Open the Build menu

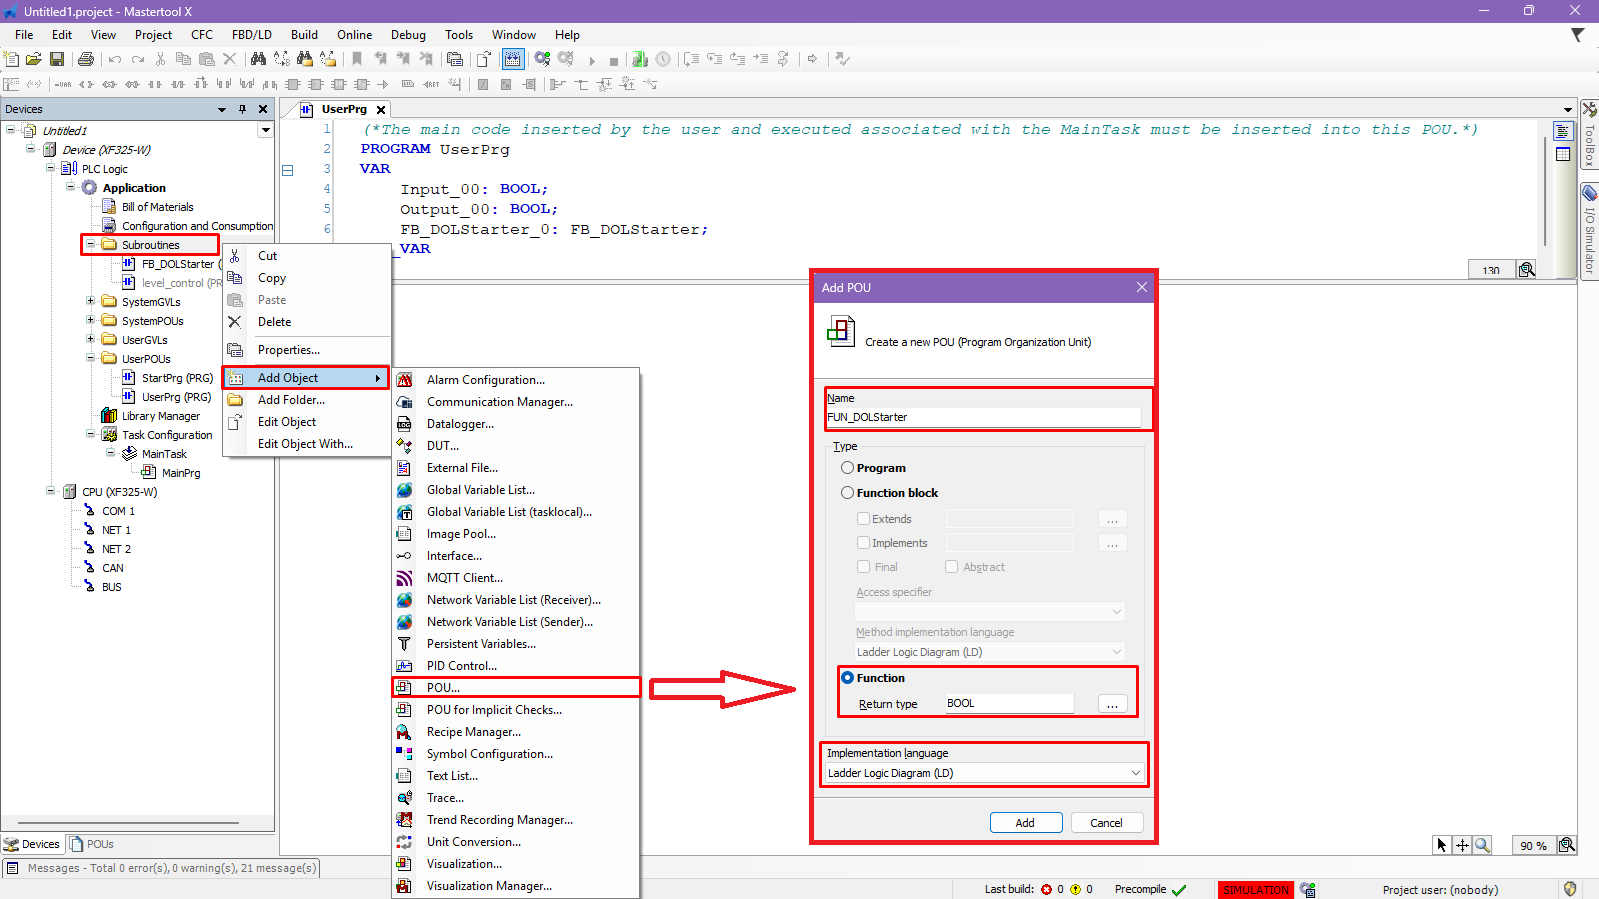pos(304,35)
